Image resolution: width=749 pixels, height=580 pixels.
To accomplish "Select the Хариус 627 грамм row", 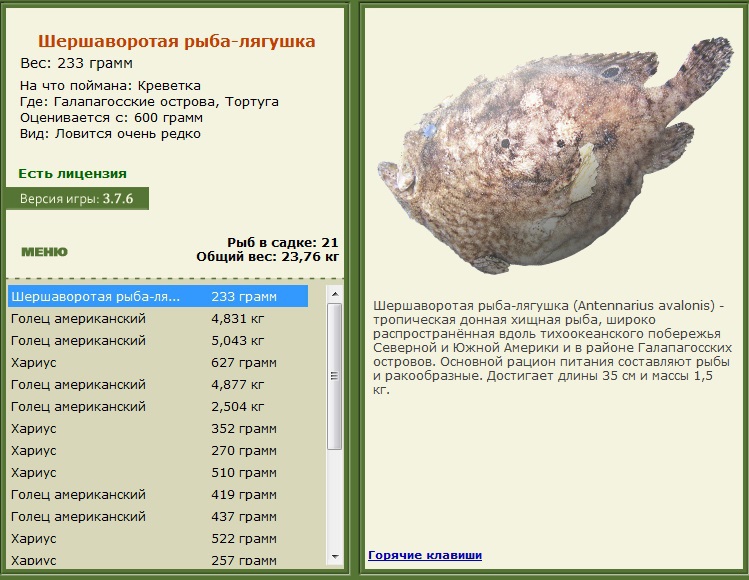I will pos(158,363).
